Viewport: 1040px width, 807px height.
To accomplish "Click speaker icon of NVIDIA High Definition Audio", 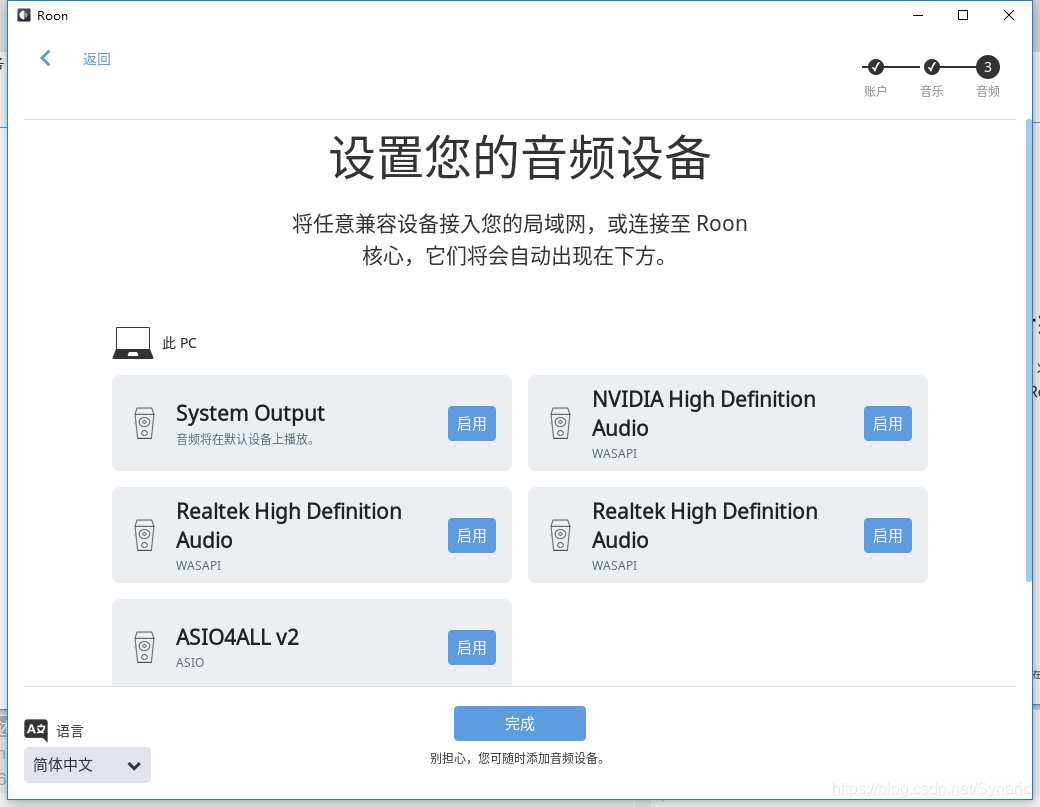I will click(560, 423).
